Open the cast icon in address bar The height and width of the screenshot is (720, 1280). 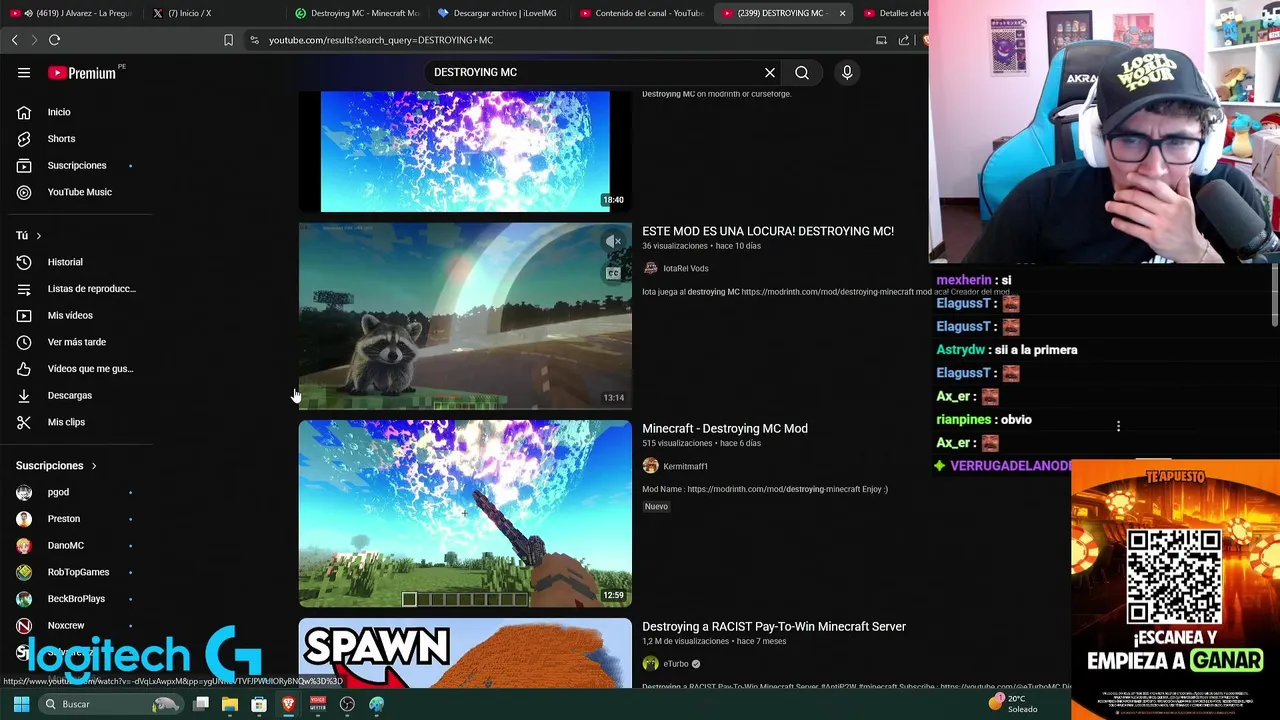tap(881, 40)
